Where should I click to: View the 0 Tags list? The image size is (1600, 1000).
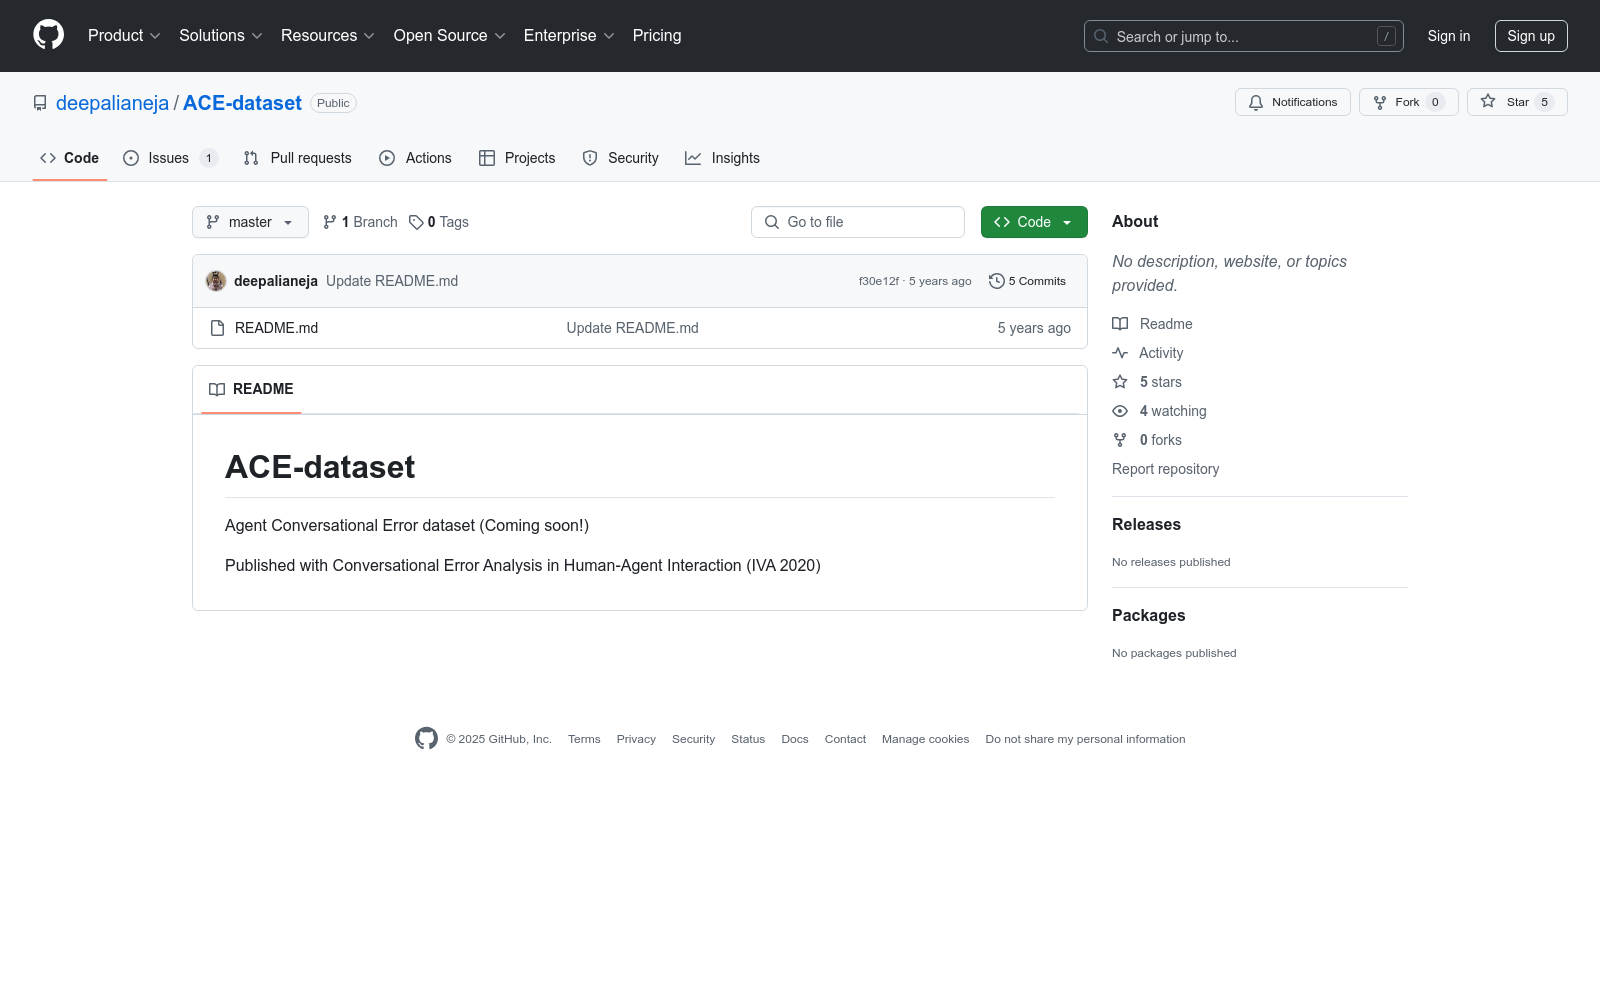pos(439,222)
